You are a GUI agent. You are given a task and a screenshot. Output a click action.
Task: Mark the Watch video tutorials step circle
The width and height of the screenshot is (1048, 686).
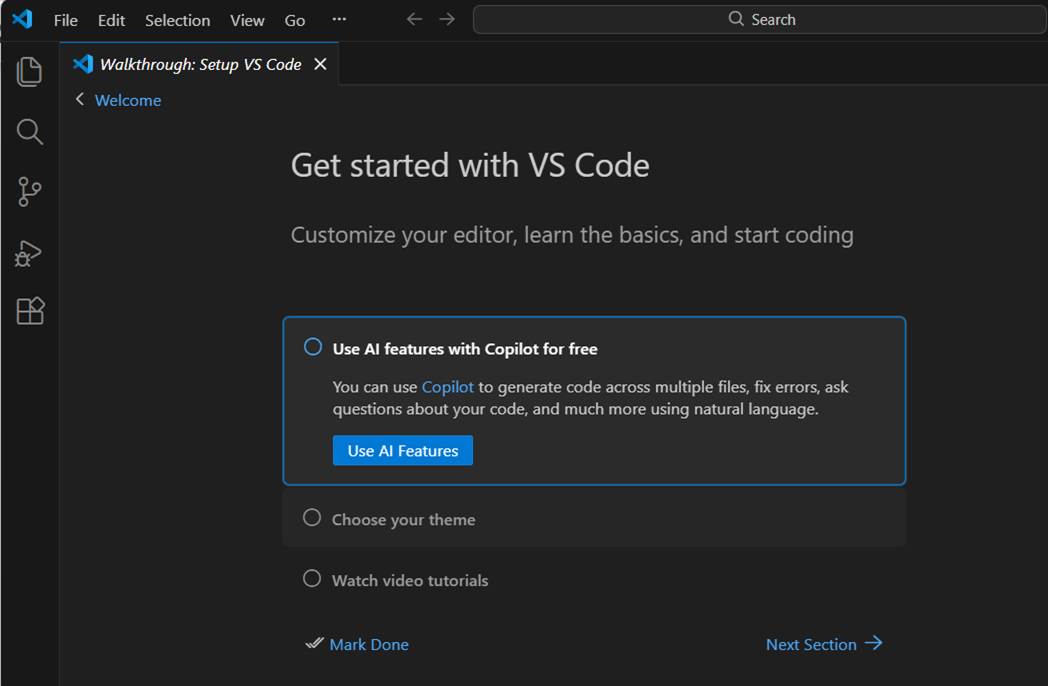(312, 579)
